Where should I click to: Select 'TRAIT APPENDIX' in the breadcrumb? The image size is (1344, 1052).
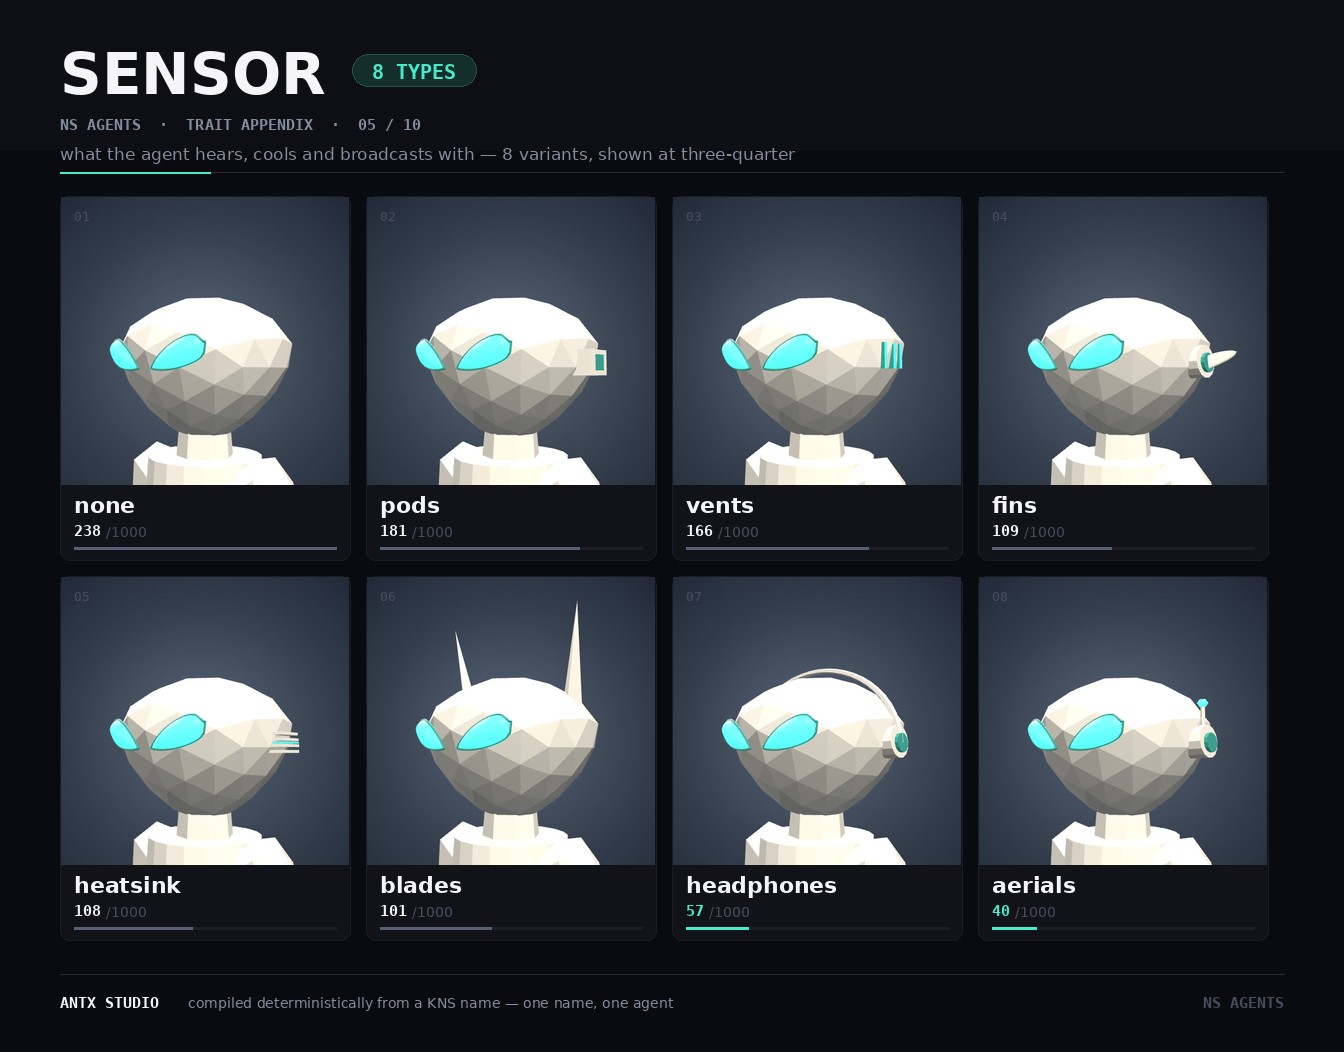coord(249,125)
